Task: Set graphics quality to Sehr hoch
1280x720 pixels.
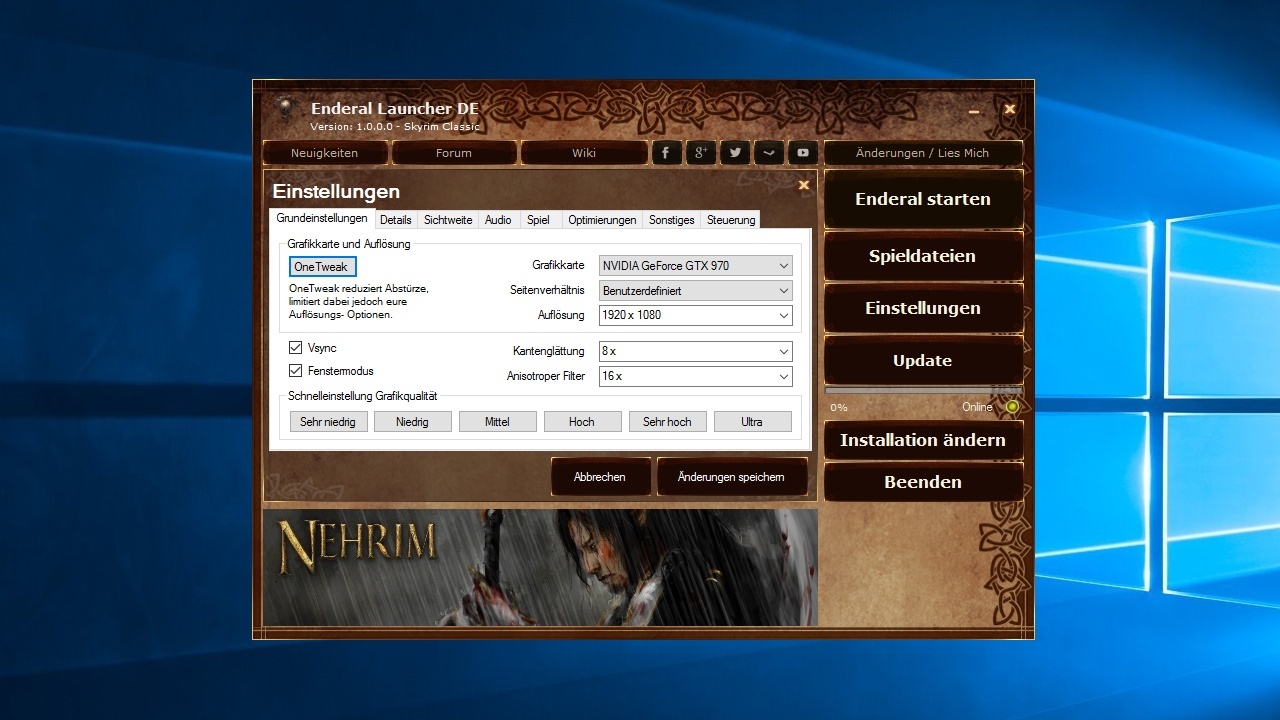Action: pos(667,422)
